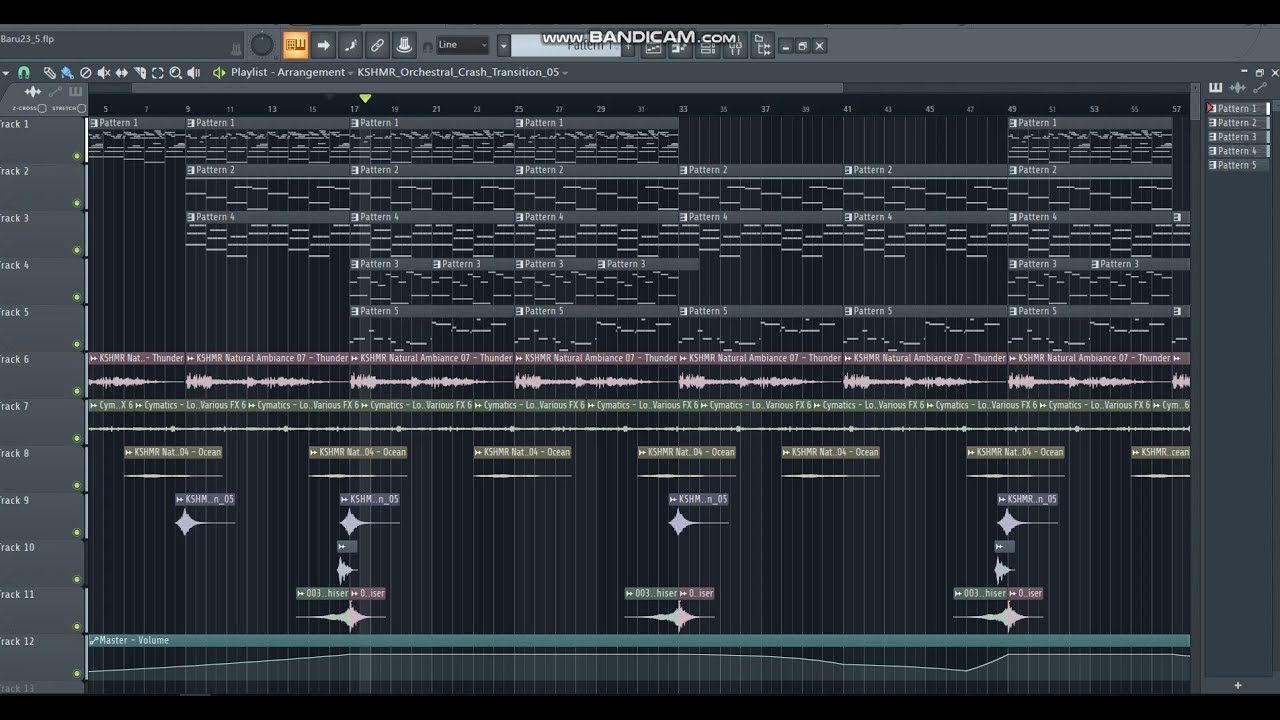Screen dimensions: 1280x720
Task: Click the waveform icon above Z-CROSS
Action: point(32,91)
